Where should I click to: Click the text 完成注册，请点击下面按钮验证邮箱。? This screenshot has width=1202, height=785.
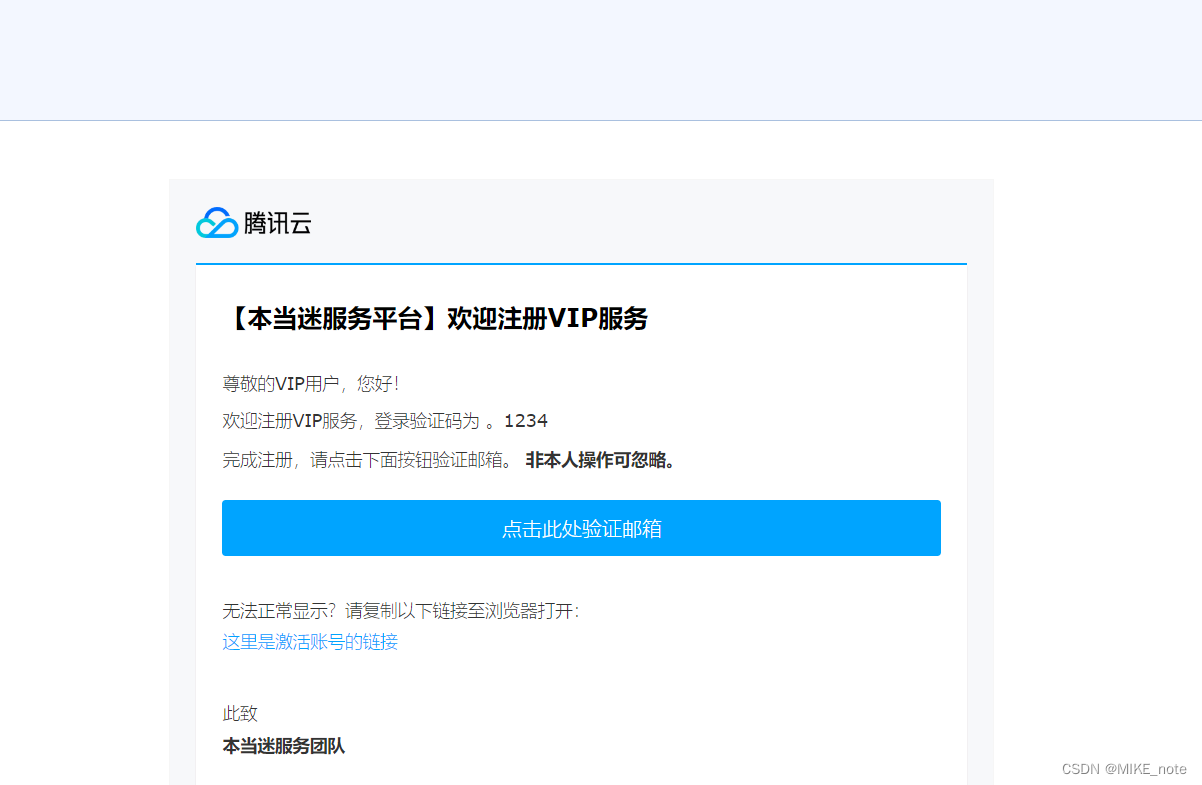tap(369, 461)
